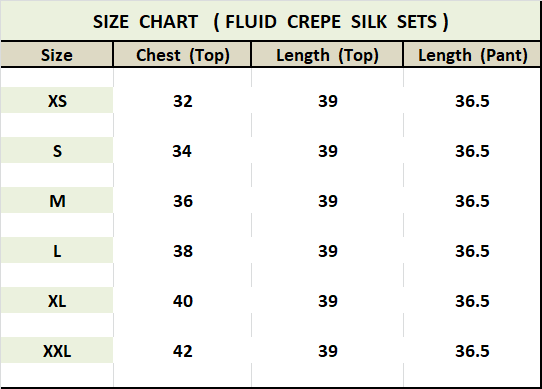
Task: Select the S size row label
Action: click(57, 150)
